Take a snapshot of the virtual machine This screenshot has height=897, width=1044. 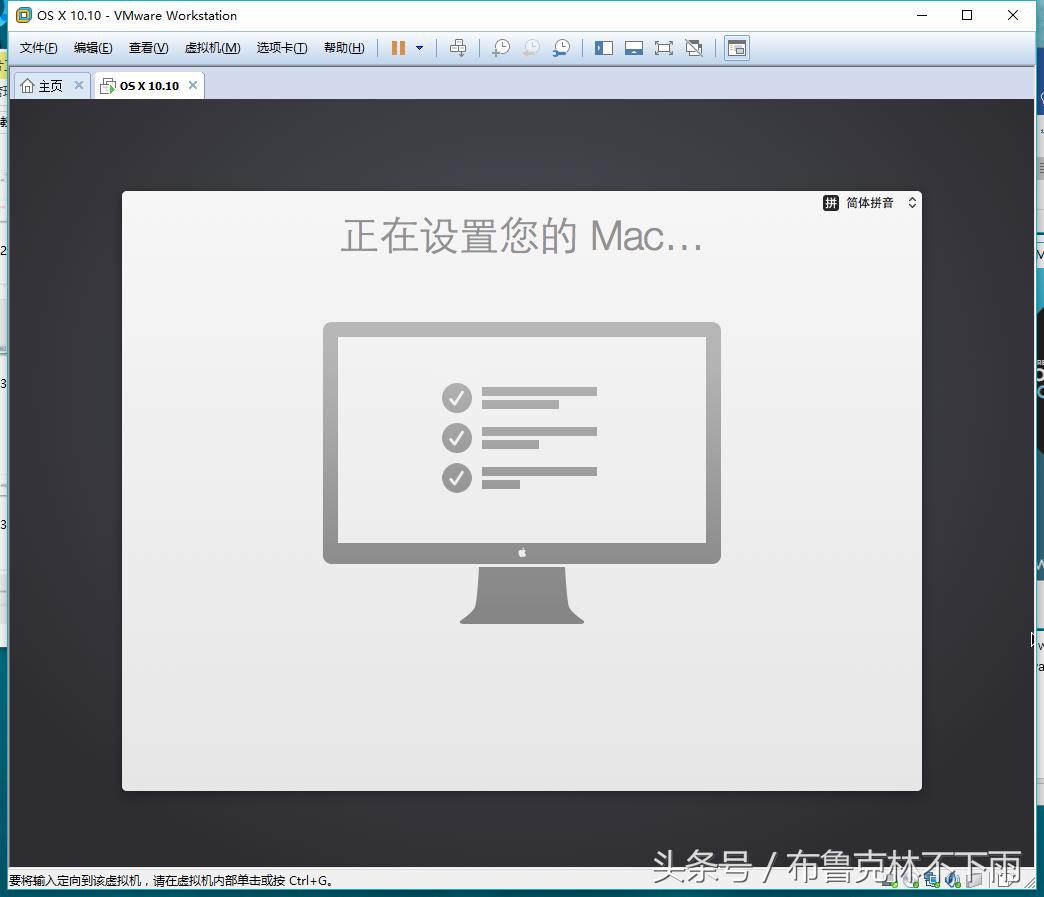pyautogui.click(x=500, y=47)
